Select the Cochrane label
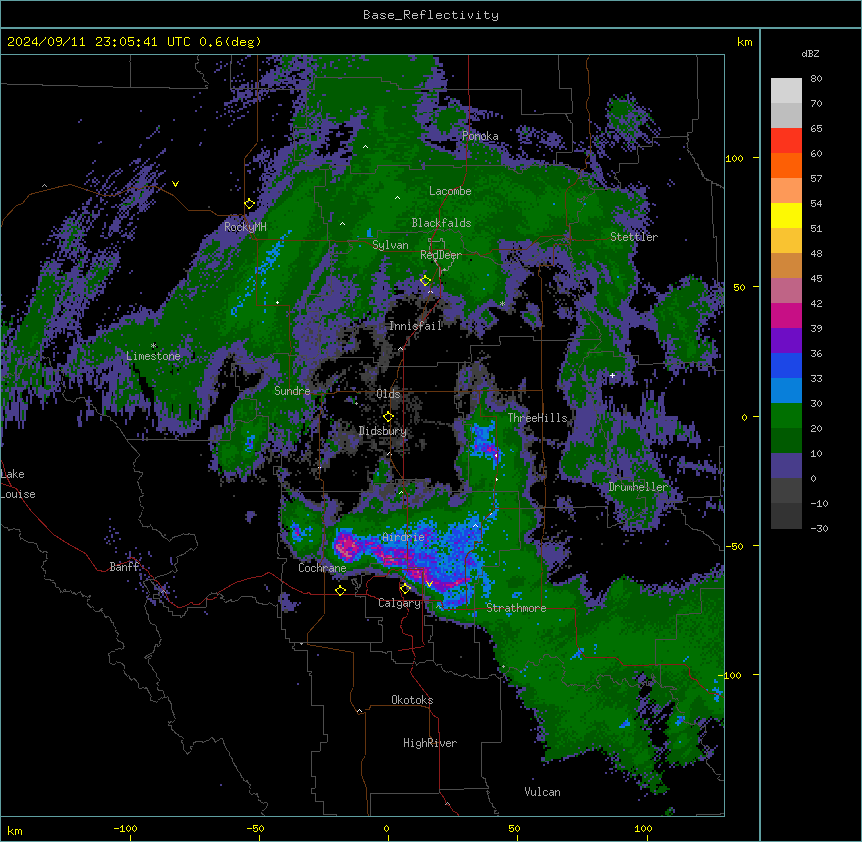 [x=322, y=568]
